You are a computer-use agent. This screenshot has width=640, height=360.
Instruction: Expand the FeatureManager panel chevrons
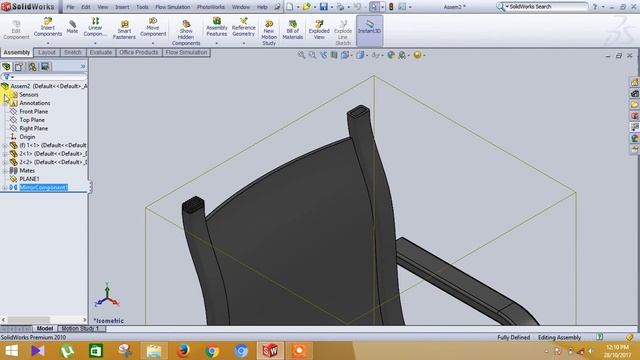click(83, 66)
